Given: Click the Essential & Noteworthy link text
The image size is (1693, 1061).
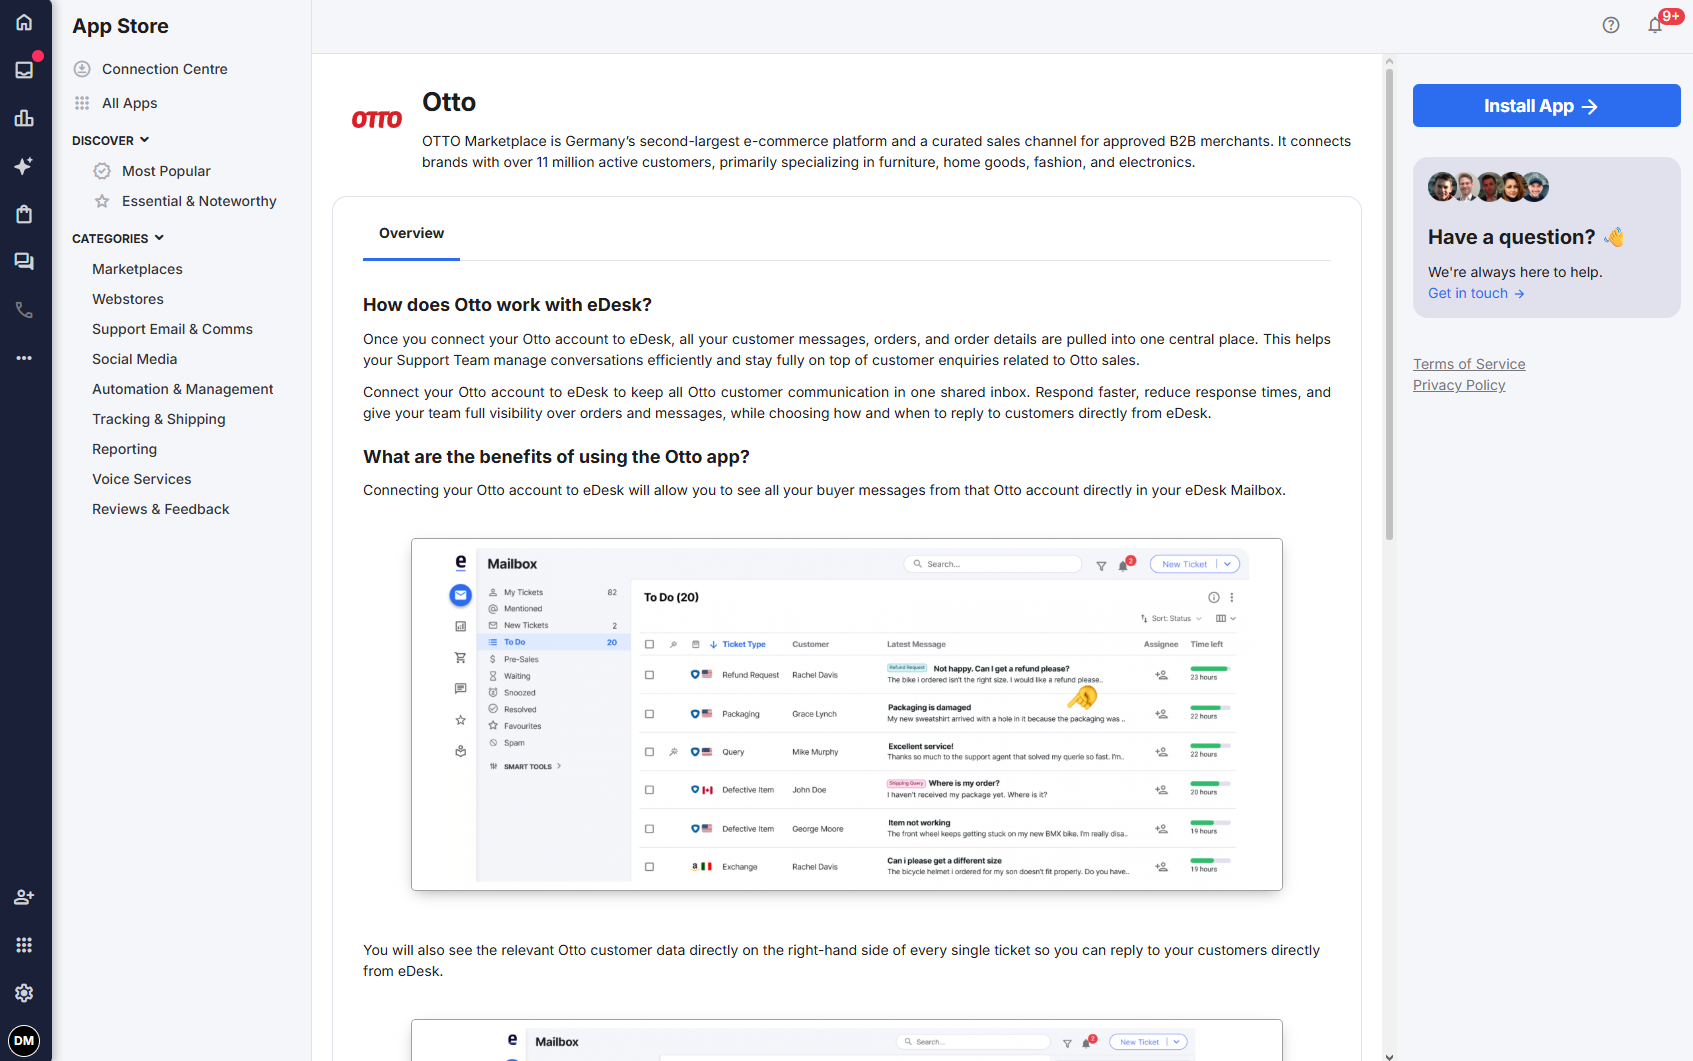Looking at the screenshot, I should [x=199, y=201].
